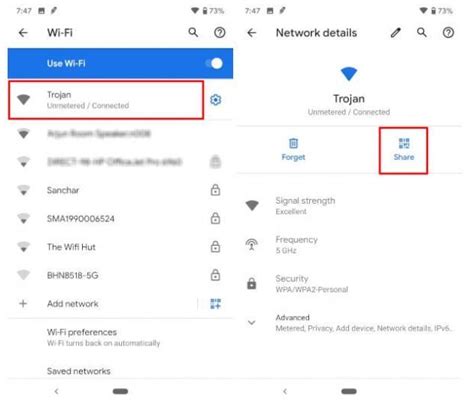
Task: Go back from the Network details screen
Action: tap(252, 33)
